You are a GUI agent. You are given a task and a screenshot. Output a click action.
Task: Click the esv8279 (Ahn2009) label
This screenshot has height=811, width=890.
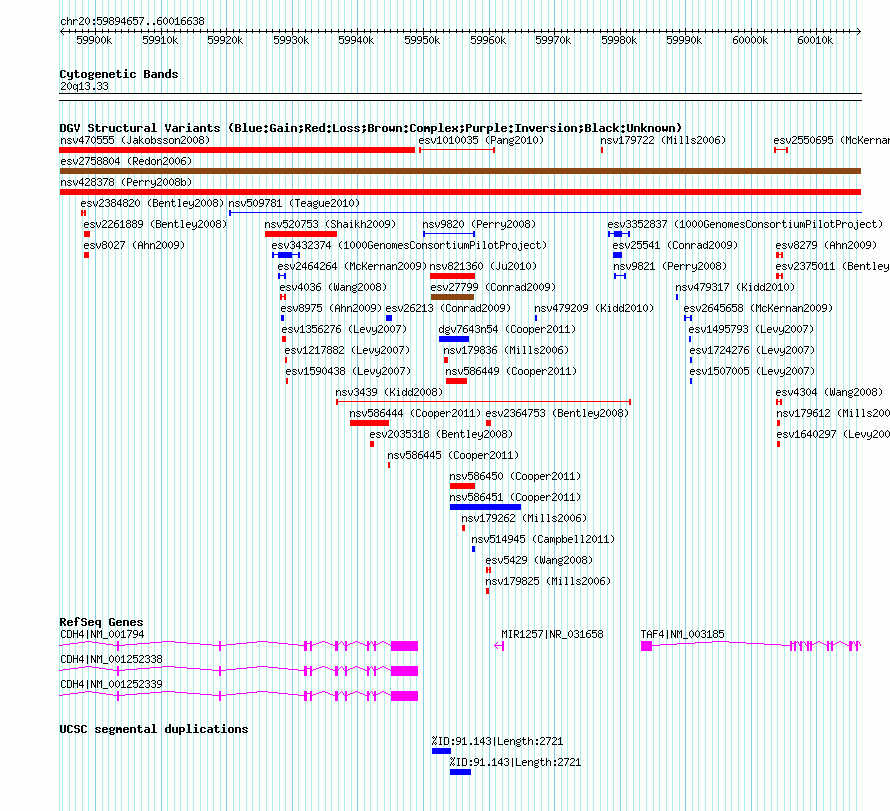826,245
